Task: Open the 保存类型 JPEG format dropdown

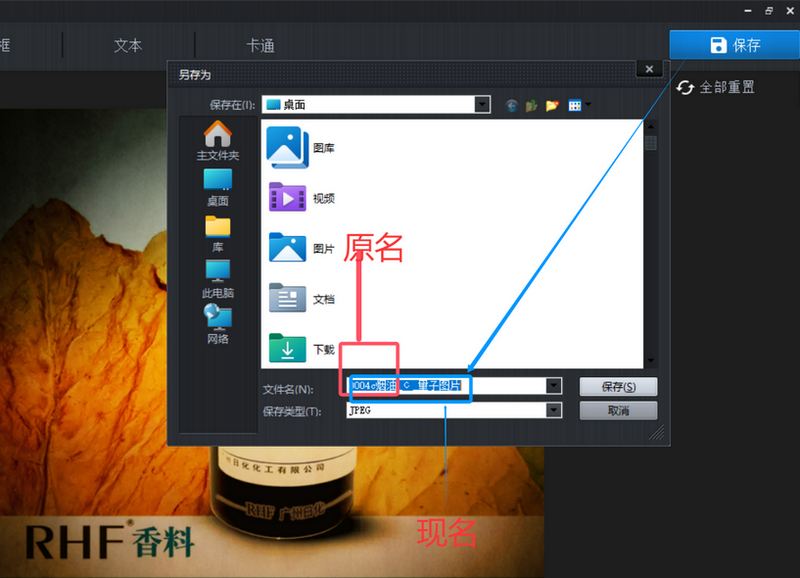Action: tap(553, 410)
